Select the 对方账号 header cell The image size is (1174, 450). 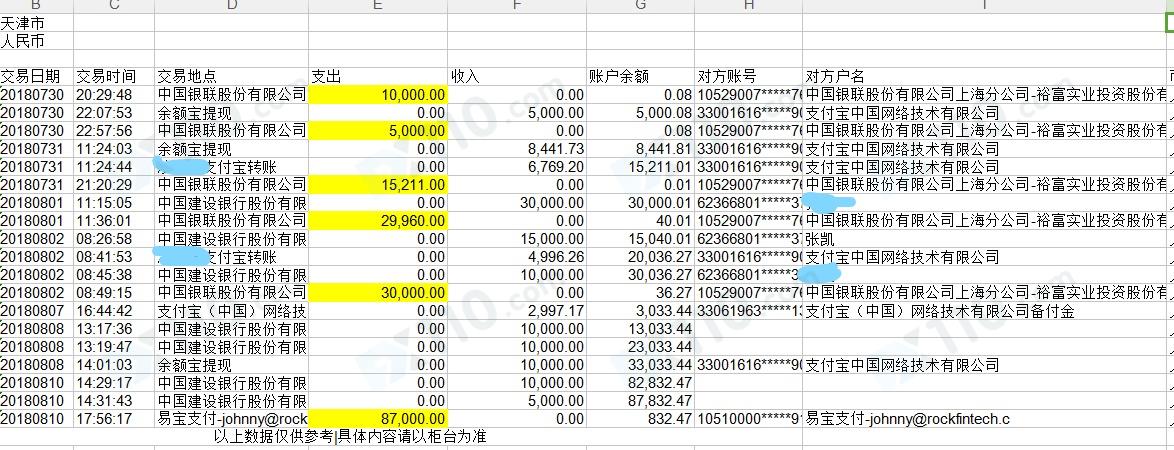749,76
